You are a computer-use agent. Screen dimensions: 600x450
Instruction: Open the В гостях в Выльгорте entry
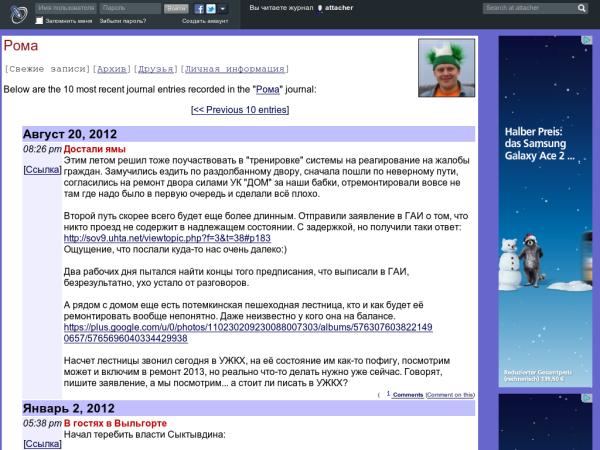pos(115,424)
